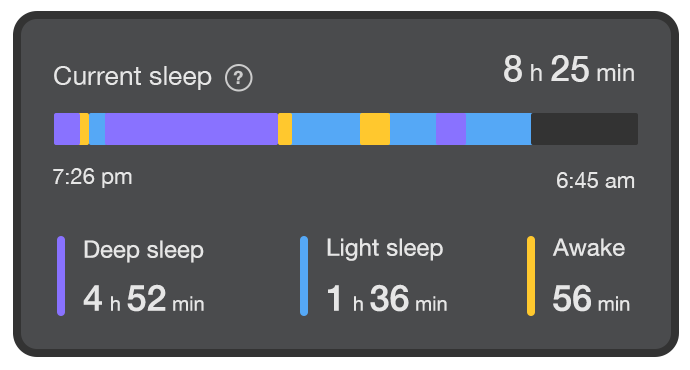Select the widest yellow awake timeline segment
This screenshot has width=690, height=370.
click(375, 129)
